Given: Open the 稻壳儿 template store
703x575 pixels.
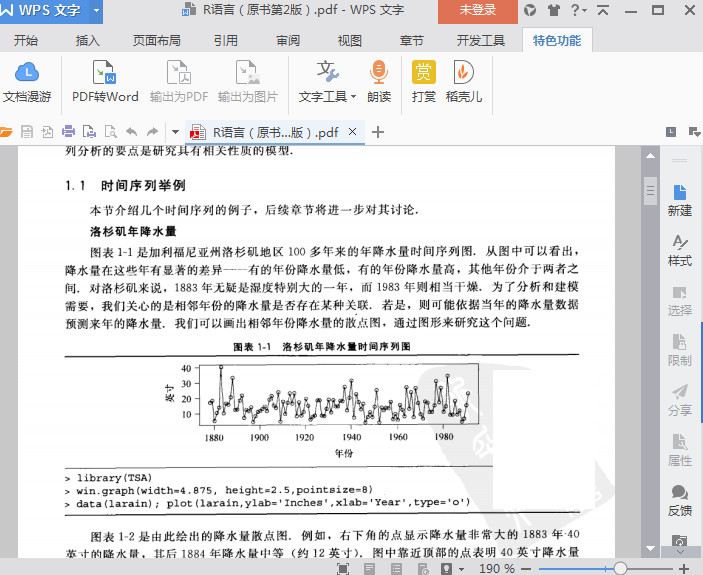Looking at the screenshot, I should pyautogui.click(x=464, y=82).
